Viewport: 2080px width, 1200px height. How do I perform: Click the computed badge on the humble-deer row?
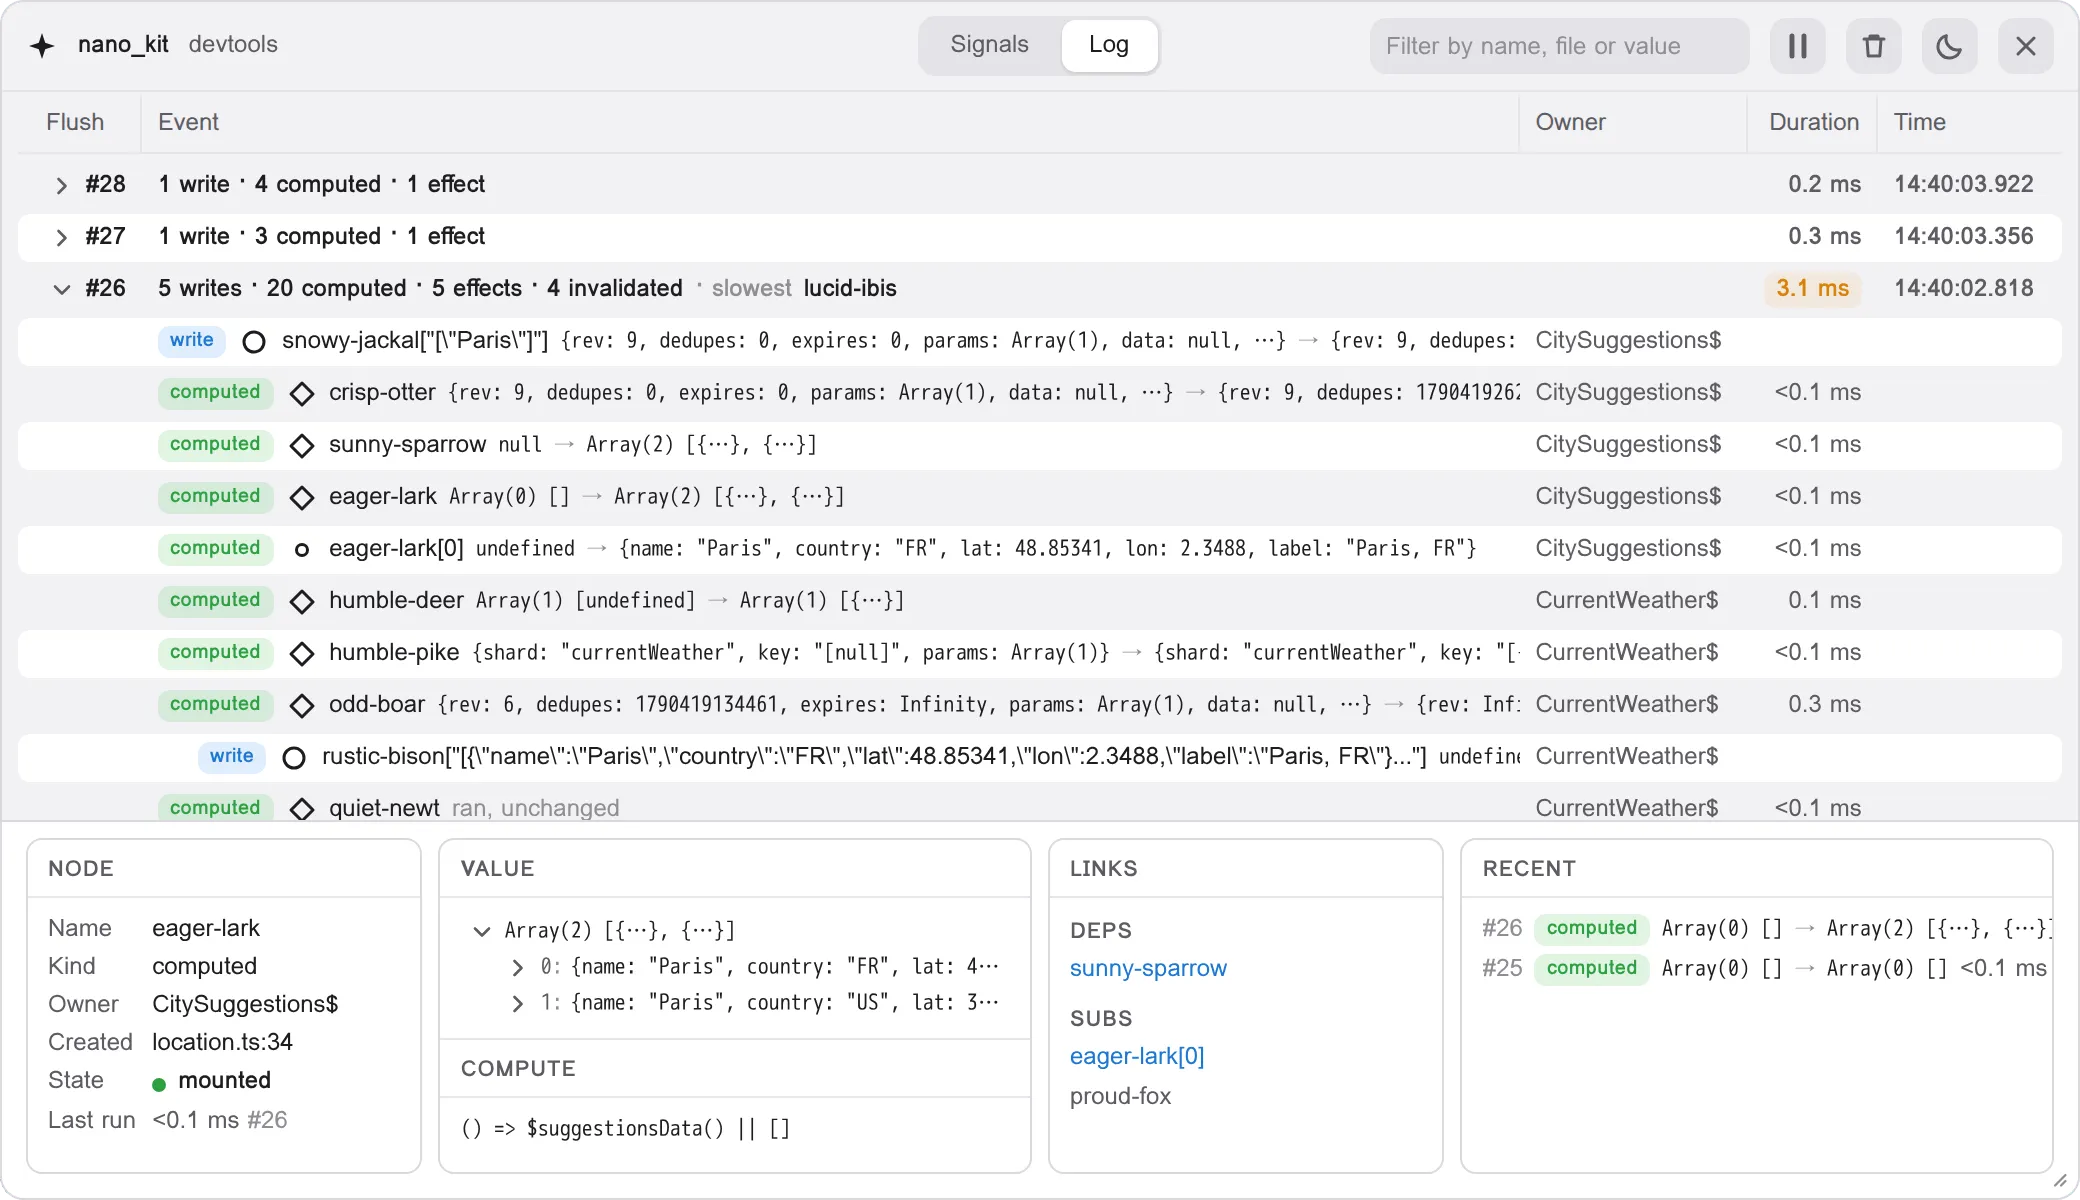[x=215, y=600]
